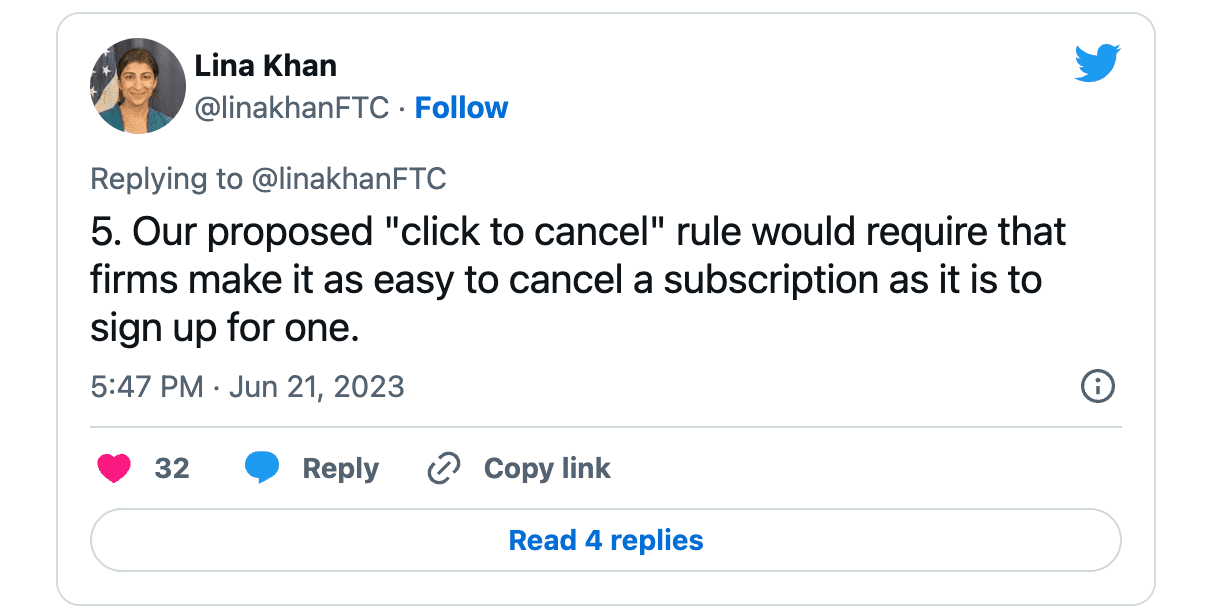Click the Jun 21, 2023 date

[x=316, y=387]
